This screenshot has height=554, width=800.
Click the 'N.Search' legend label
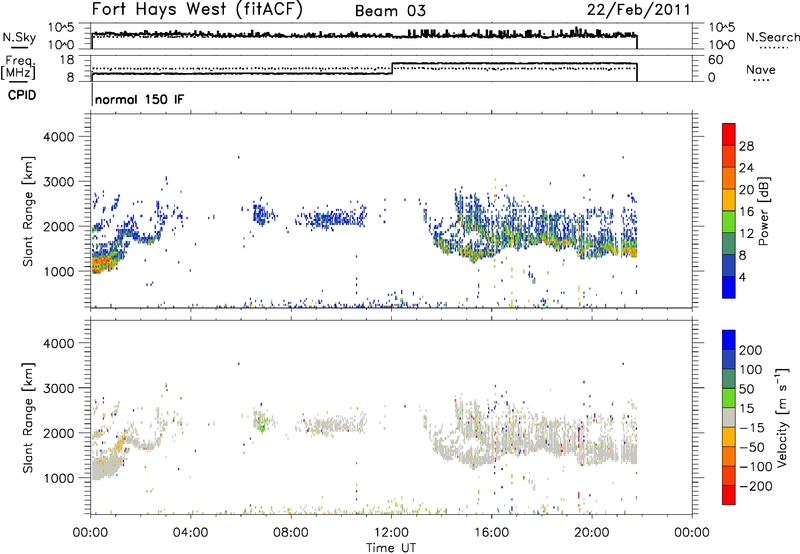click(x=772, y=37)
